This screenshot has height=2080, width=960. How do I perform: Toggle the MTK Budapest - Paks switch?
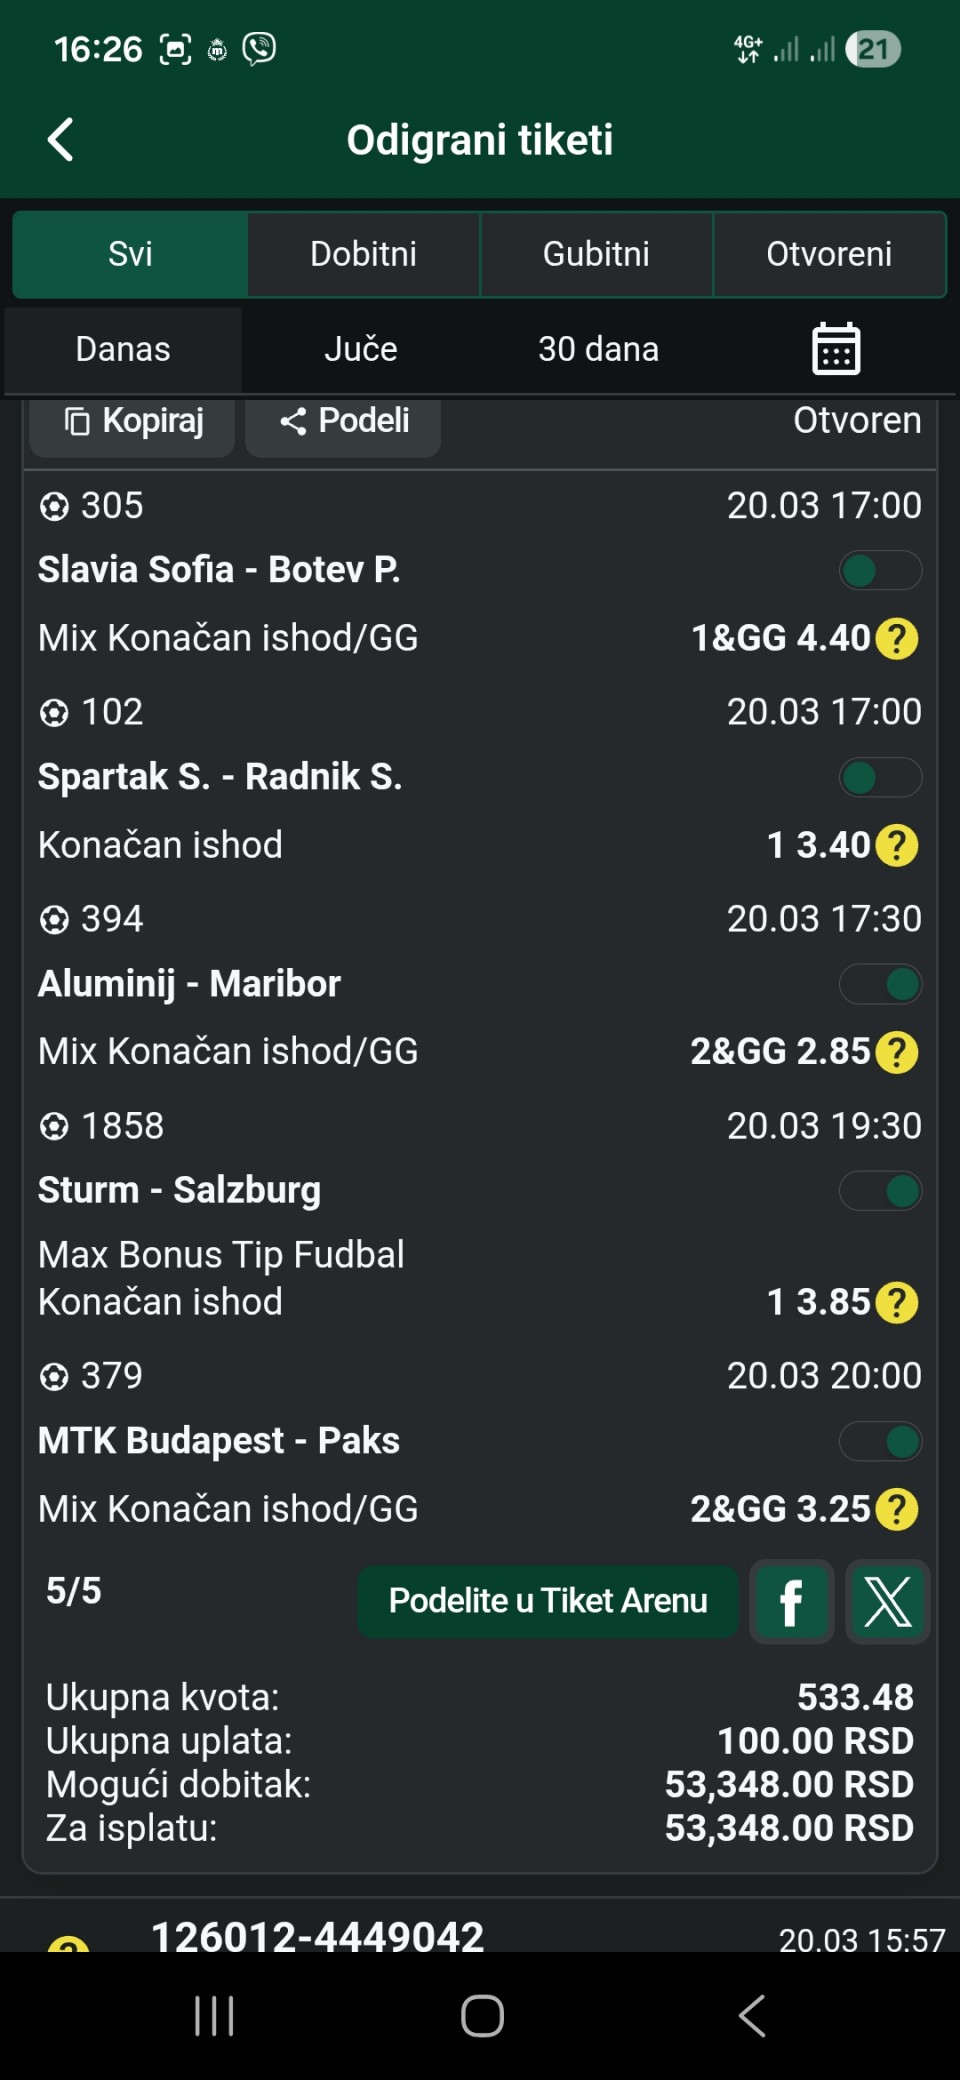pyautogui.click(x=880, y=1442)
